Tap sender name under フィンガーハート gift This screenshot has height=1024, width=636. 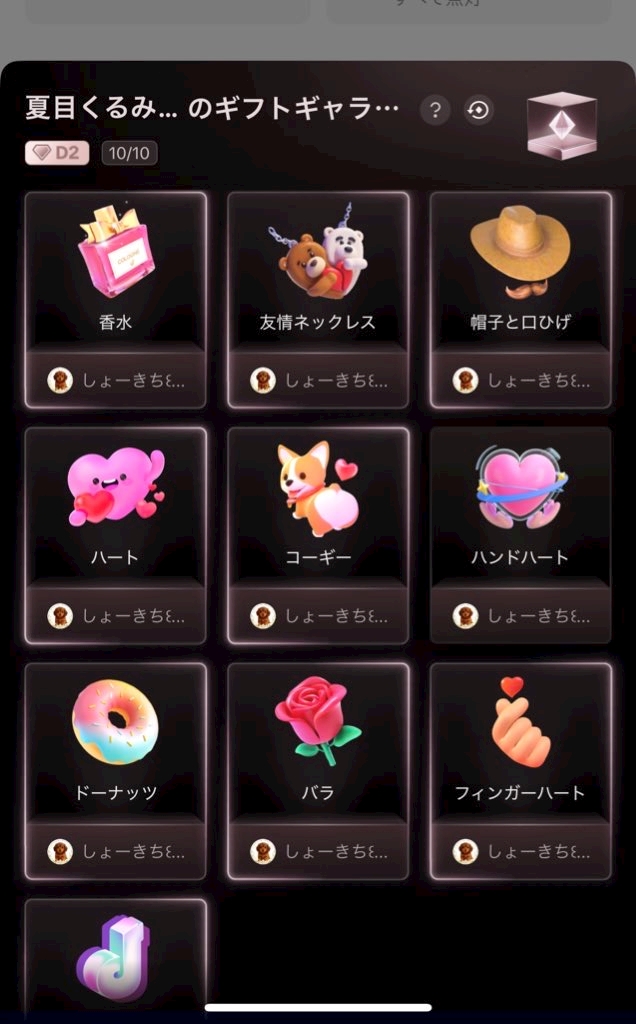[539, 851]
